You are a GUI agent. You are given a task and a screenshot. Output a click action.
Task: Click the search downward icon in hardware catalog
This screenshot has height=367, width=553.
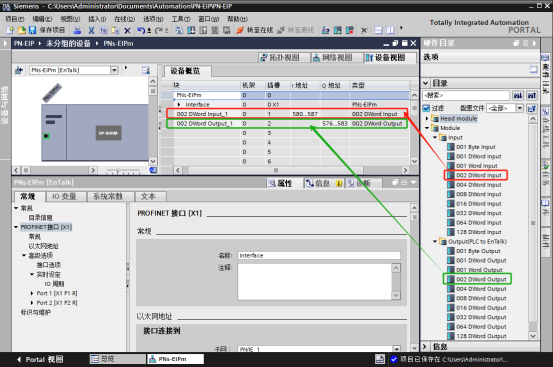click(x=518, y=96)
